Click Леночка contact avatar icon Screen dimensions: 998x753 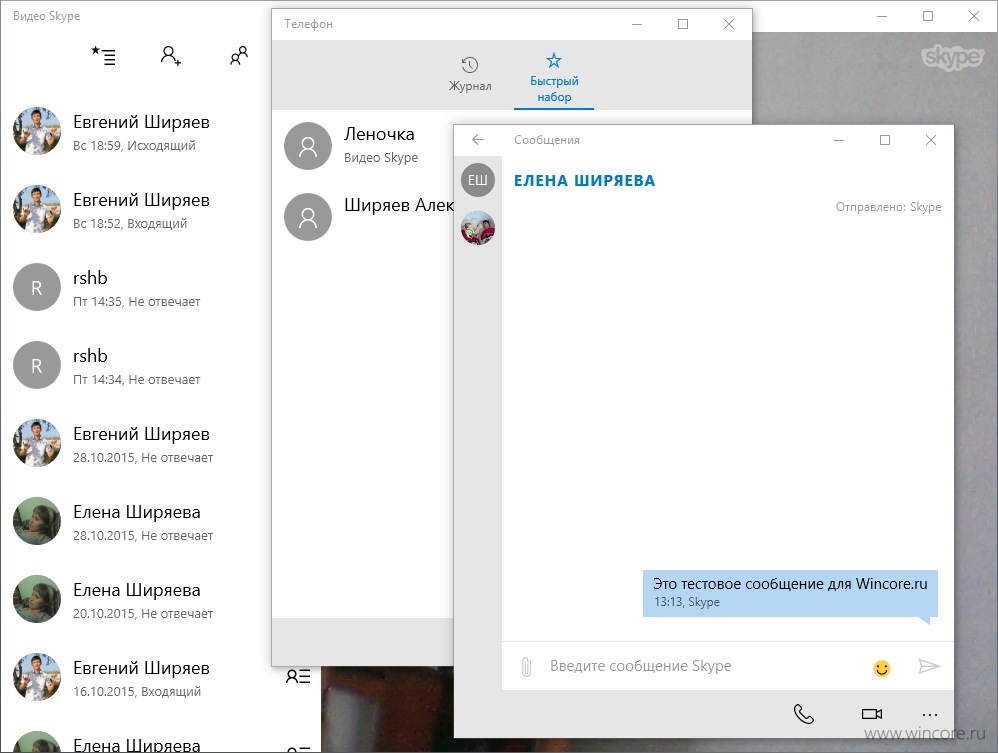click(308, 146)
